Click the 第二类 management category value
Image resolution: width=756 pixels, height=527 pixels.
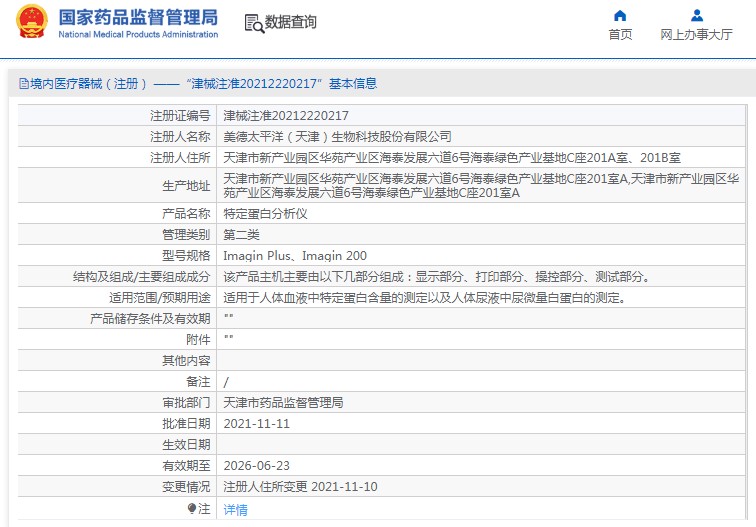pos(241,235)
